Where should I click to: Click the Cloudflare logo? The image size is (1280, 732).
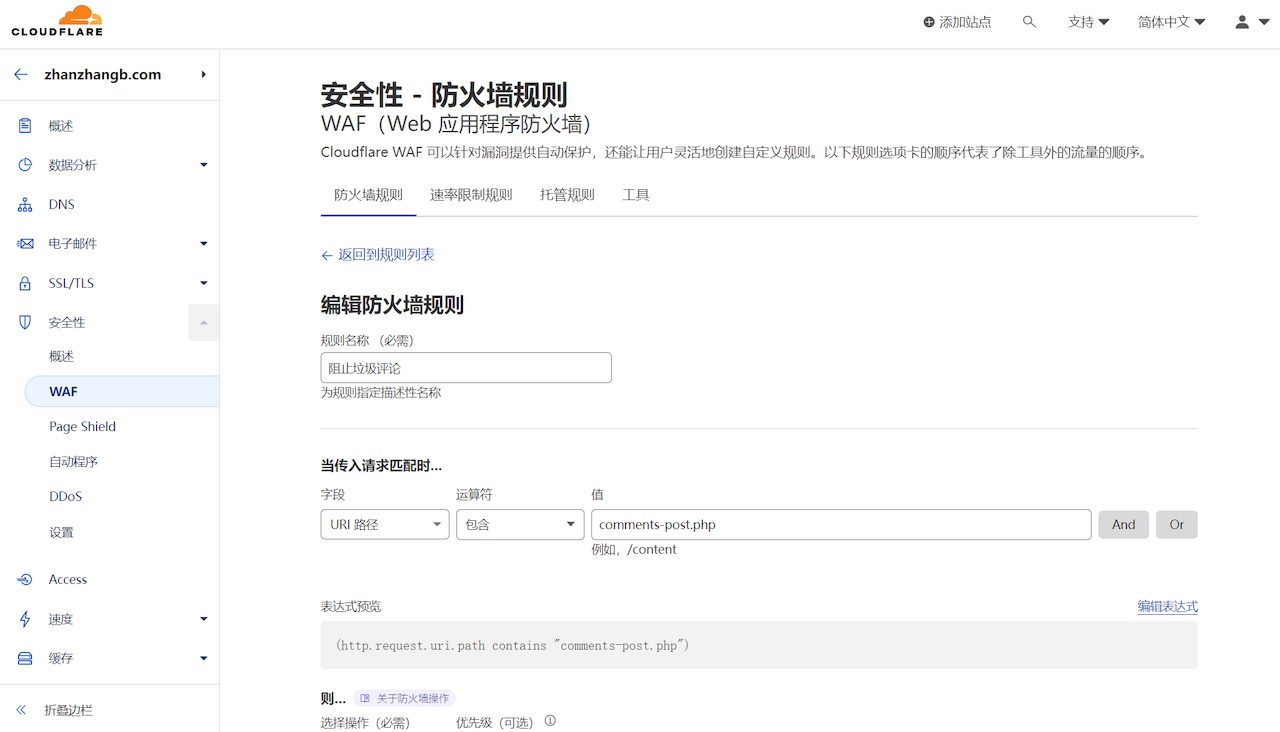click(x=57, y=21)
